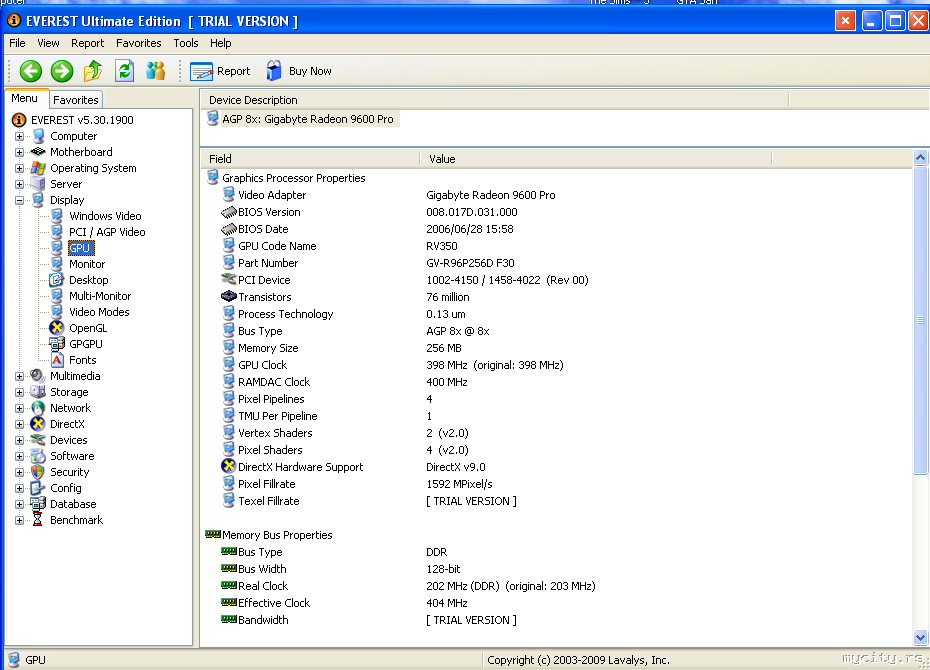Click the green Back arrow toolbar icon

click(30, 71)
